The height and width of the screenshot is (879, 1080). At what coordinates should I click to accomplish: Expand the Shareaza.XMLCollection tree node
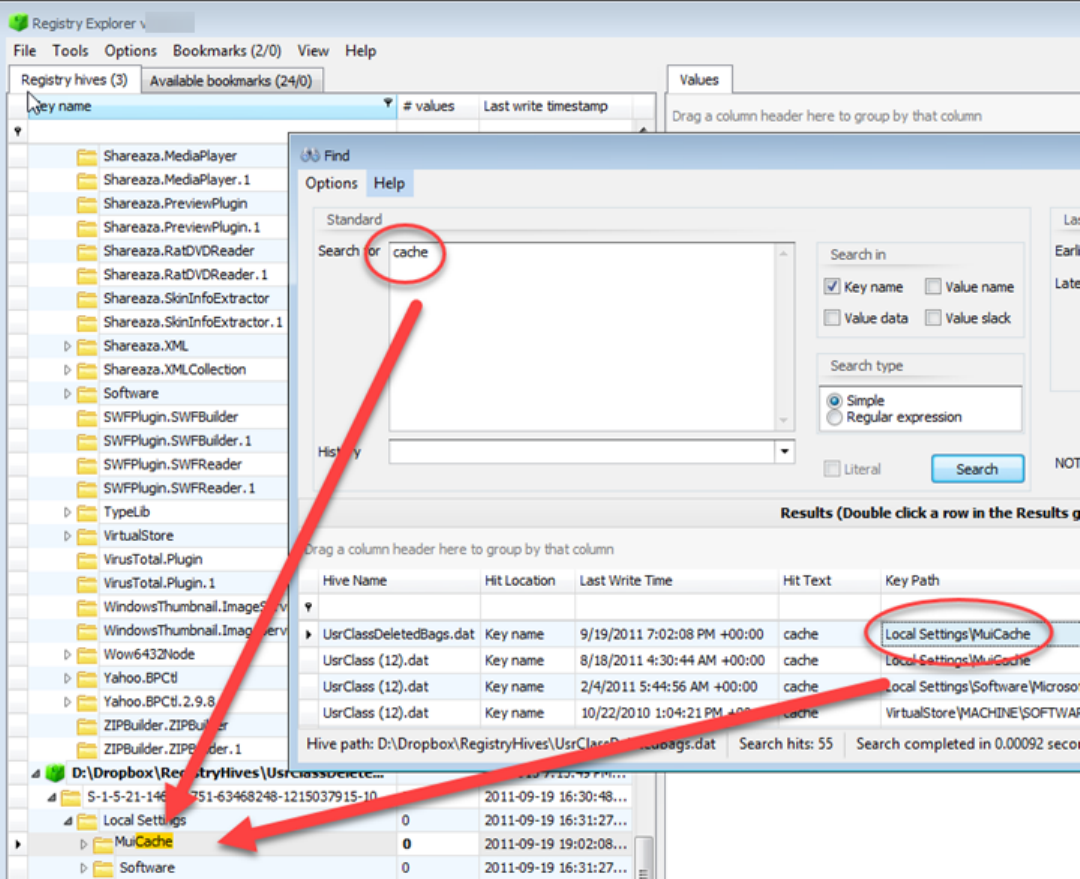pos(68,371)
